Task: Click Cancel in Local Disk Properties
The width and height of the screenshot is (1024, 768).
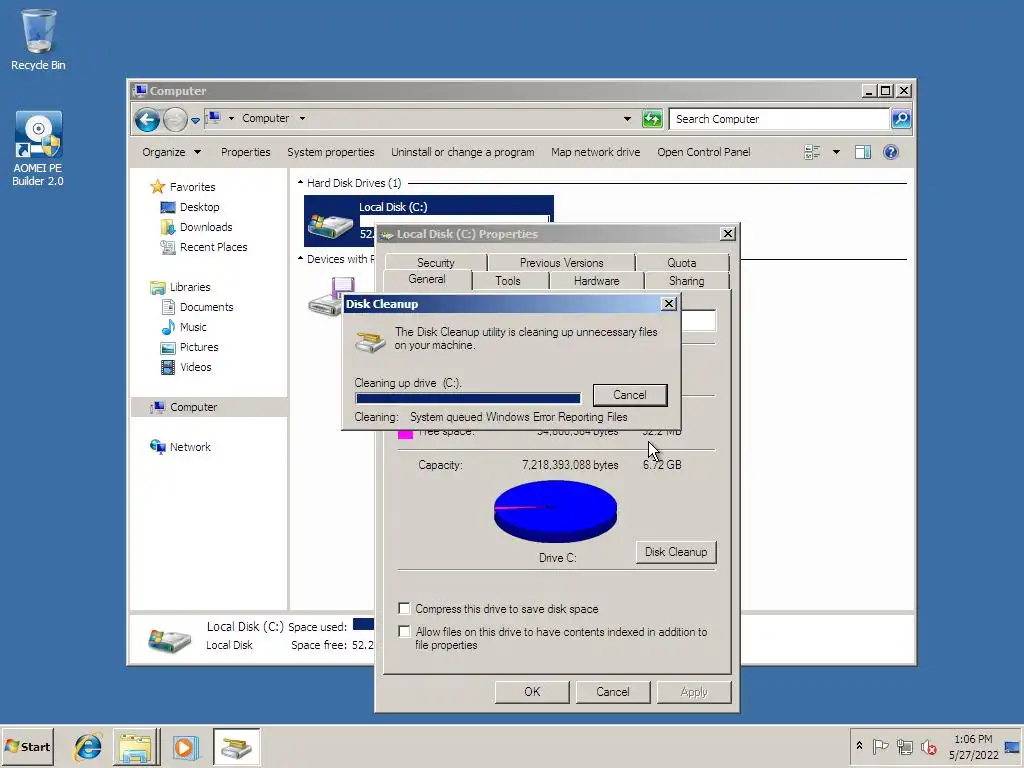Action: (613, 692)
